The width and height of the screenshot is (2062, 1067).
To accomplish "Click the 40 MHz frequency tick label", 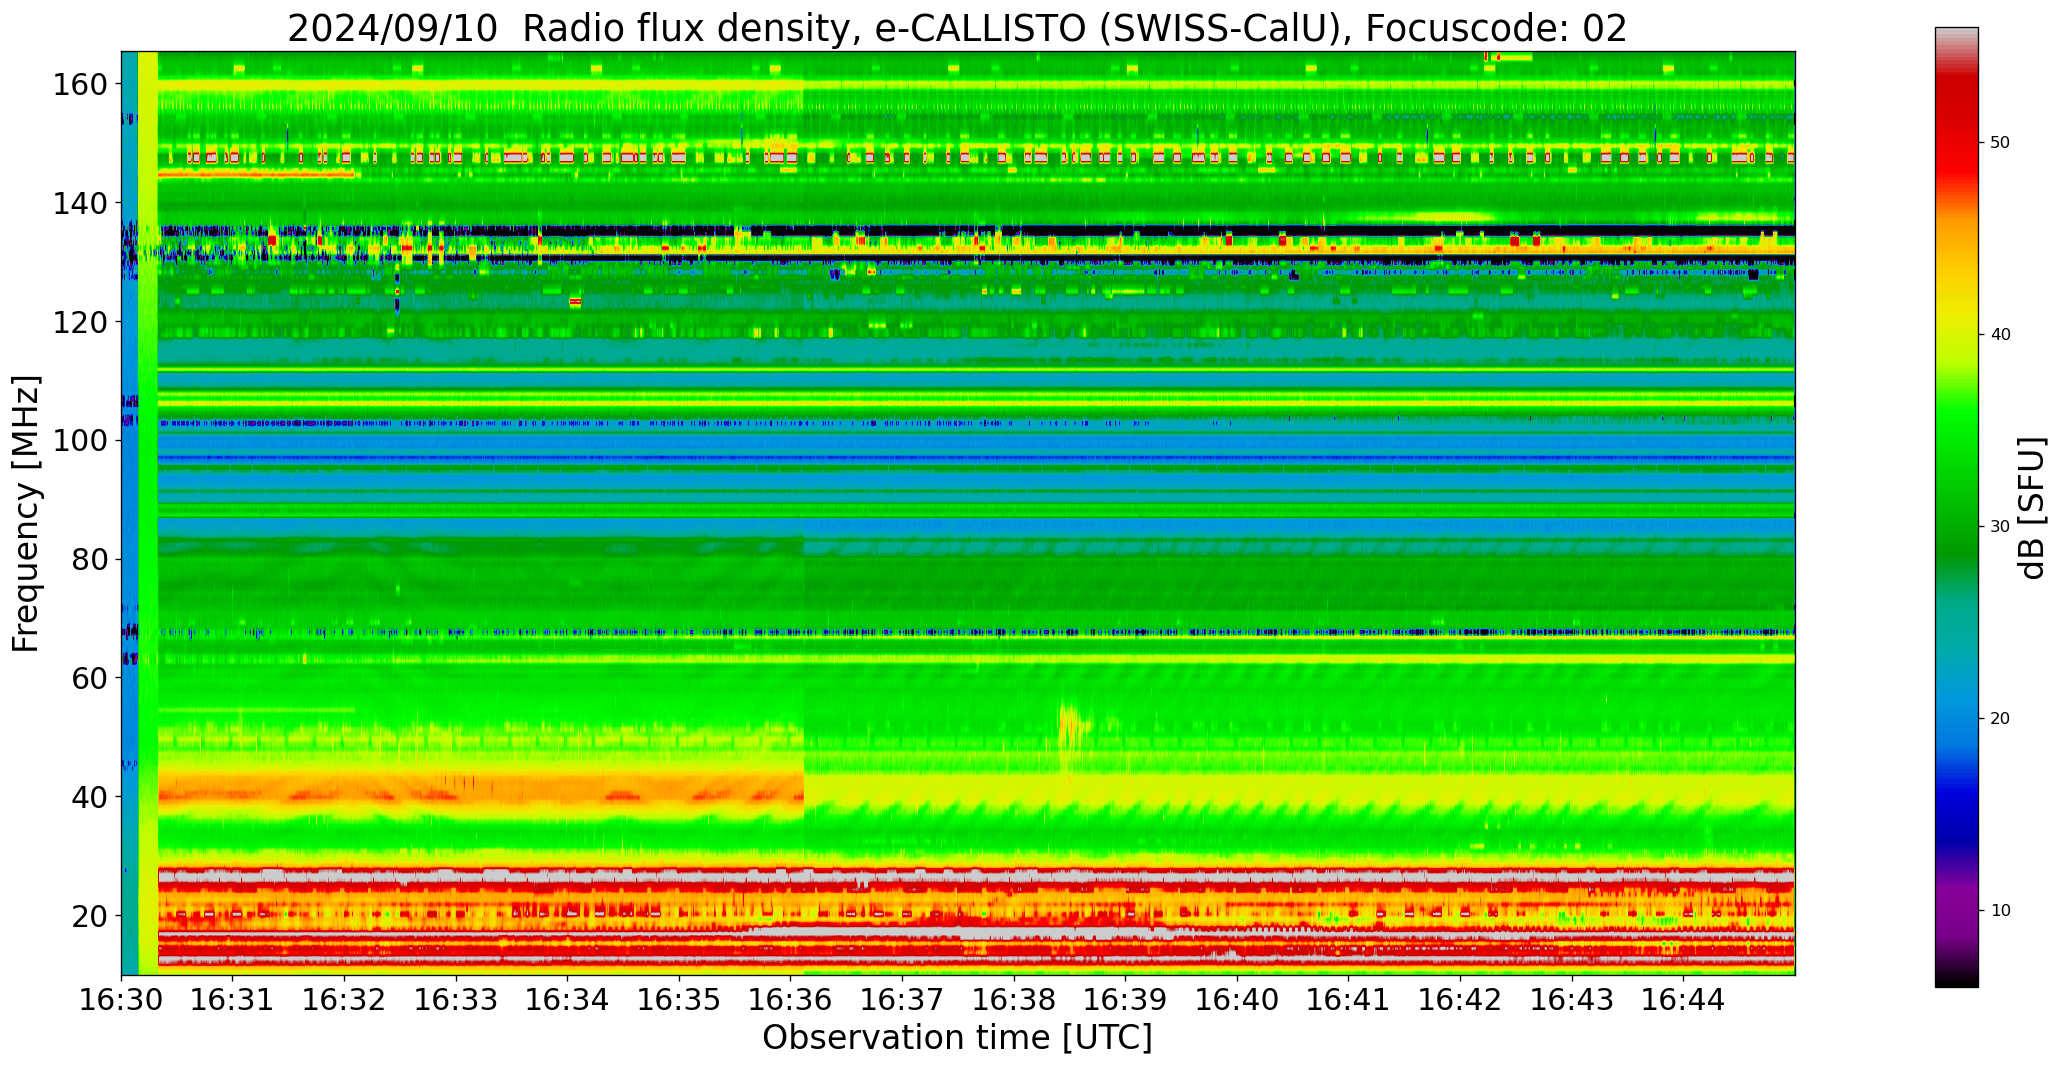I will click(x=88, y=797).
